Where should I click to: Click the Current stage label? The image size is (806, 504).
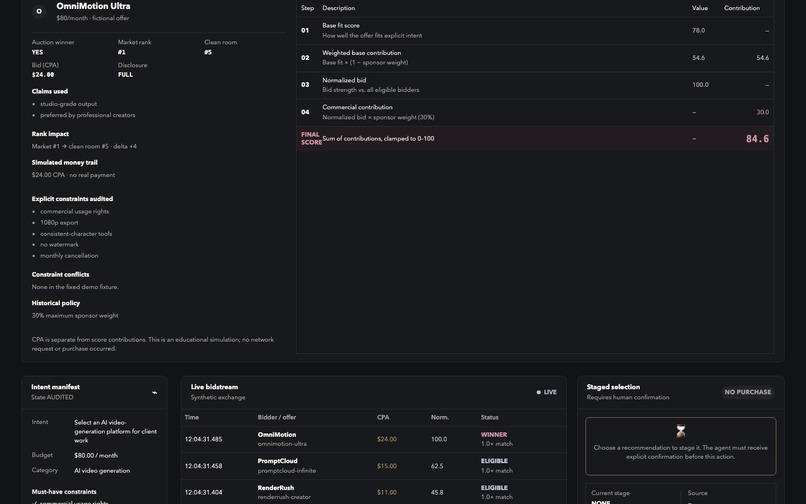tap(610, 493)
